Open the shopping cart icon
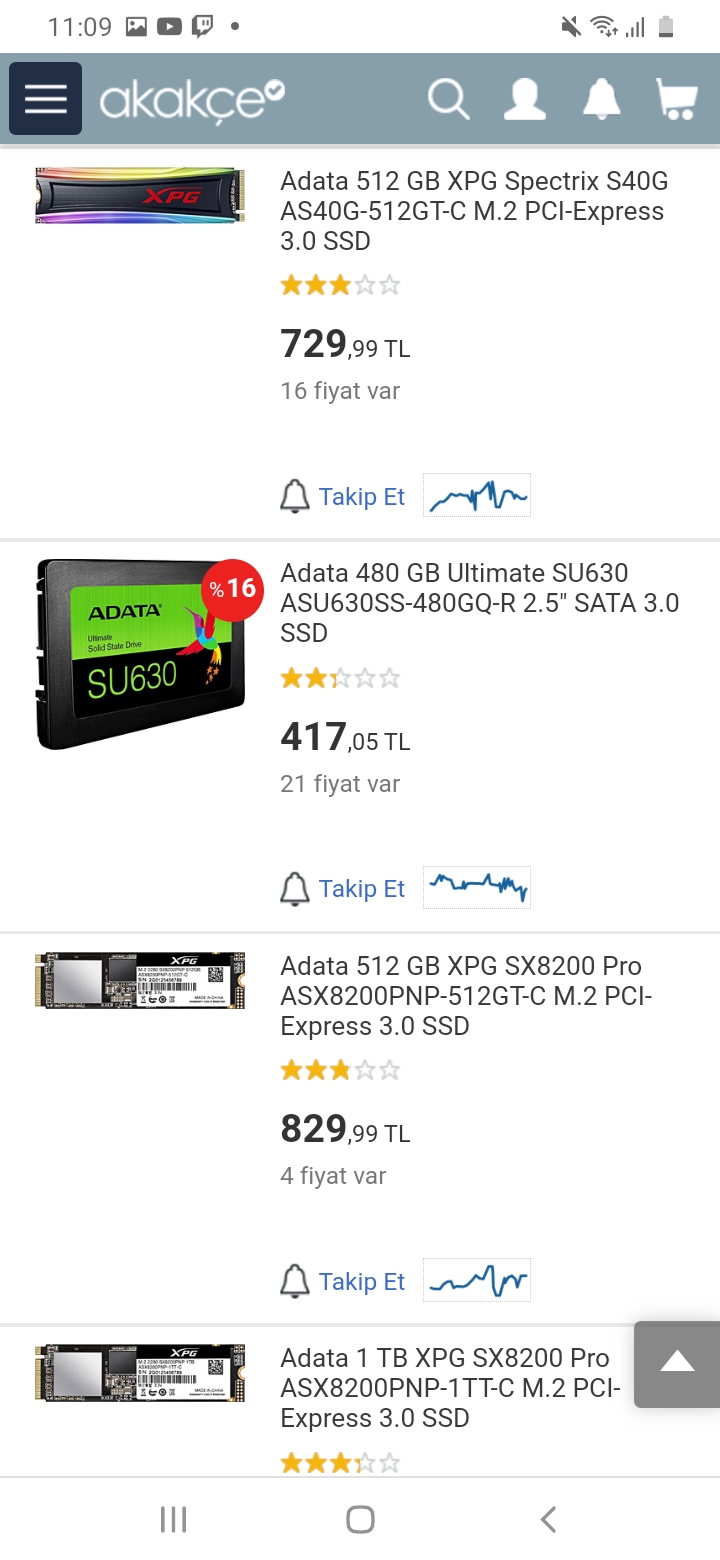This screenshot has width=720, height=1560. click(676, 99)
